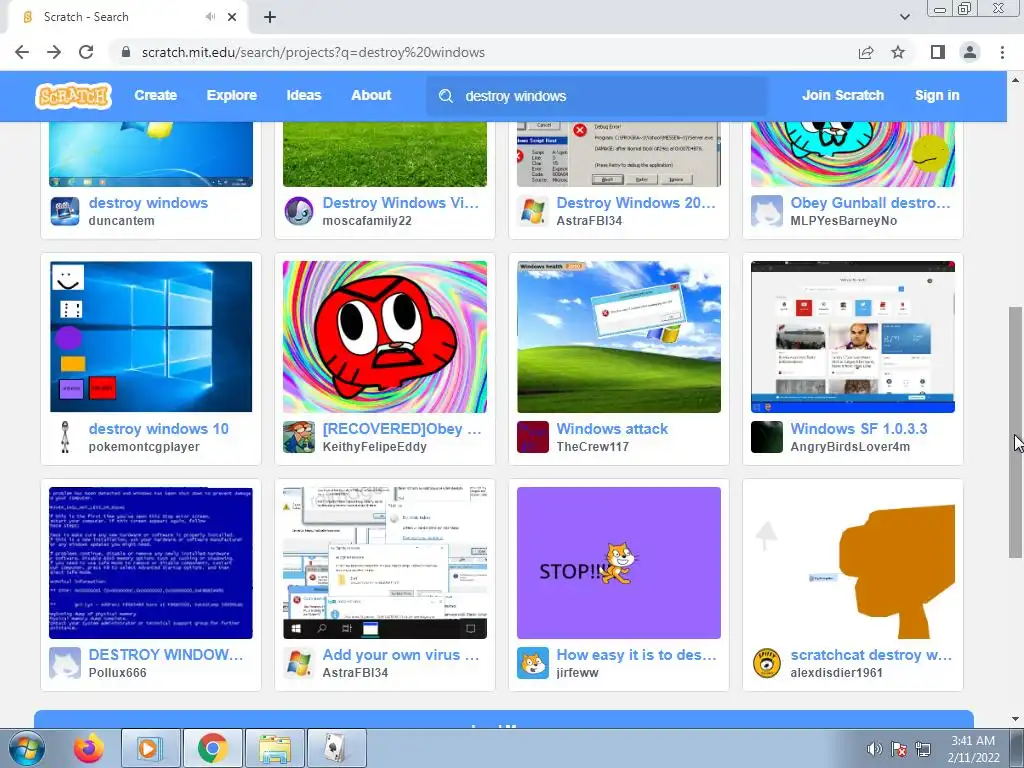Click the AstraFBI34 avatar beside Add your own virus

pyautogui.click(x=298, y=663)
